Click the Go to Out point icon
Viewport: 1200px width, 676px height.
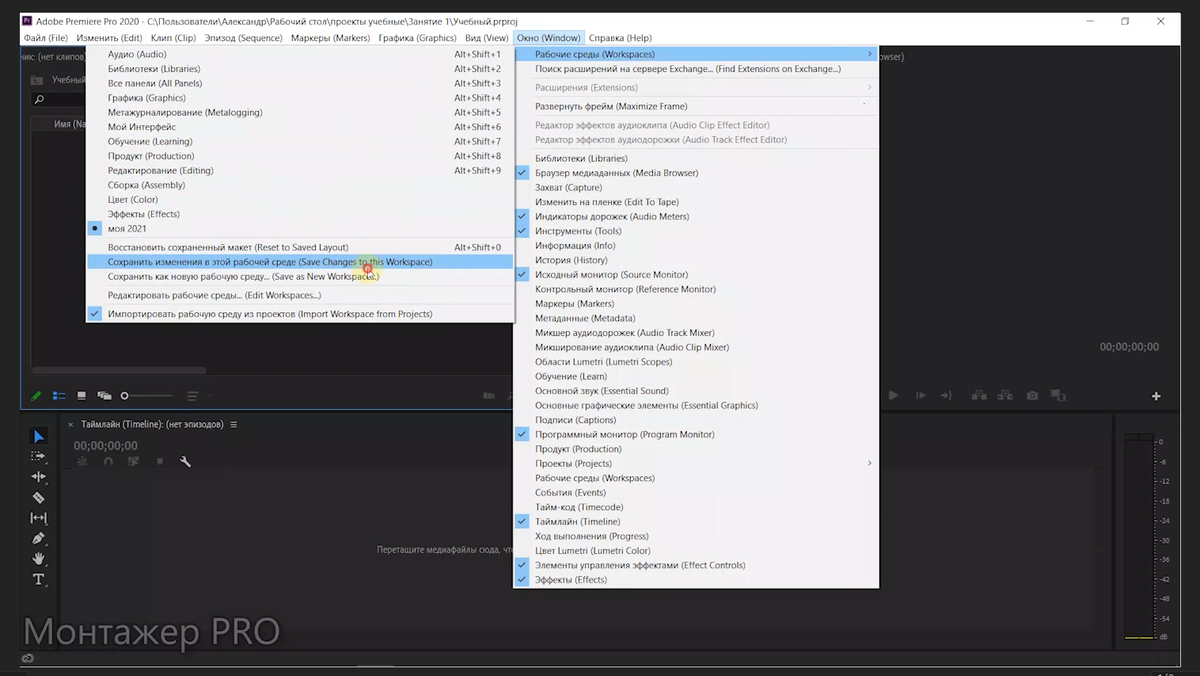coord(947,396)
